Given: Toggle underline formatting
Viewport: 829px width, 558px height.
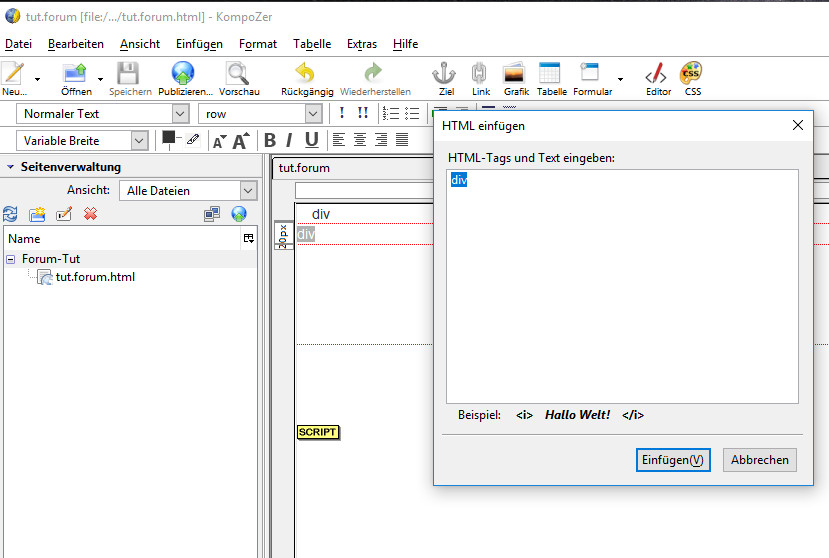Looking at the screenshot, I should [312, 140].
